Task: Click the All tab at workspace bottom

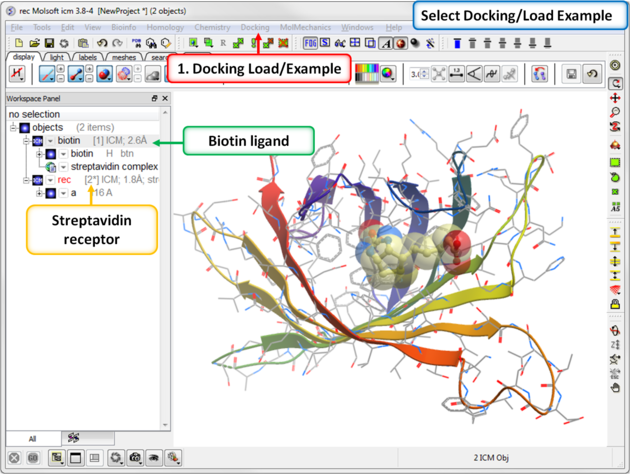Action: (32, 439)
